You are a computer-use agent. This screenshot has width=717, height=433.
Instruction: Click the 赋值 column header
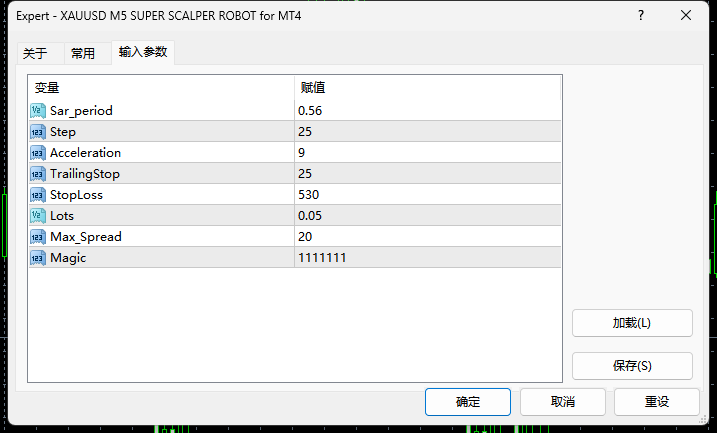tap(428, 88)
